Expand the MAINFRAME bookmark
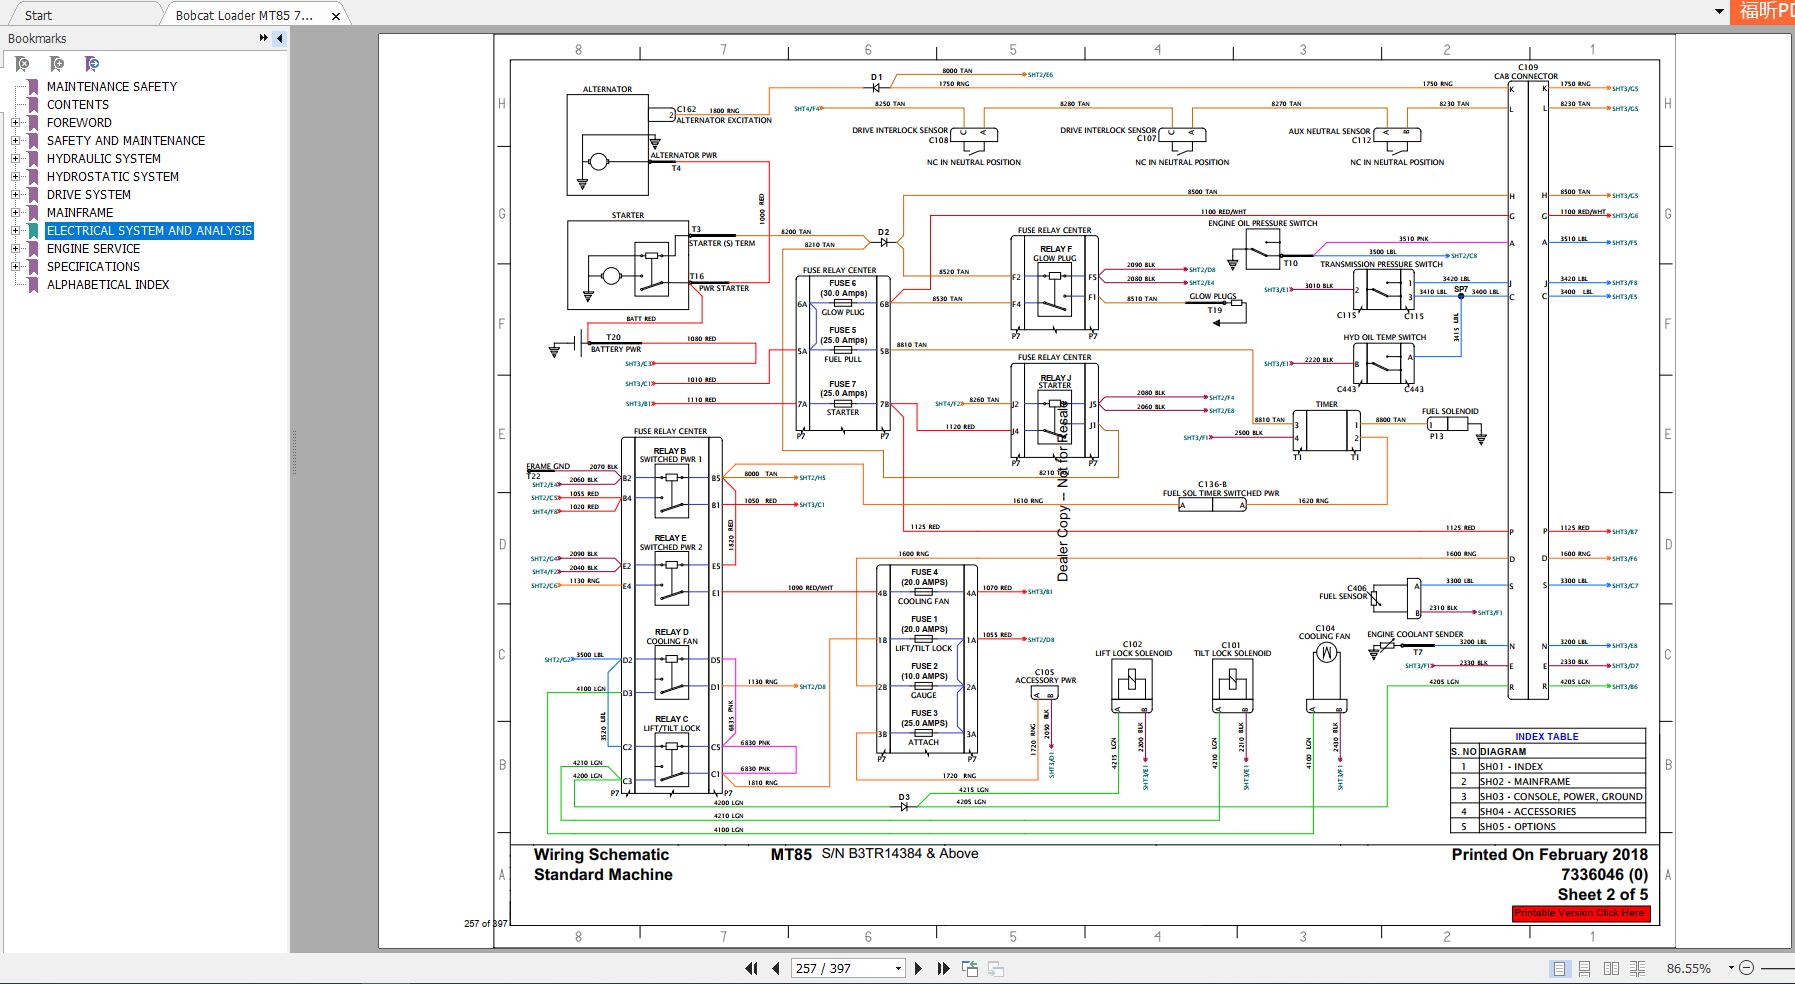The image size is (1795, 984). coord(16,213)
